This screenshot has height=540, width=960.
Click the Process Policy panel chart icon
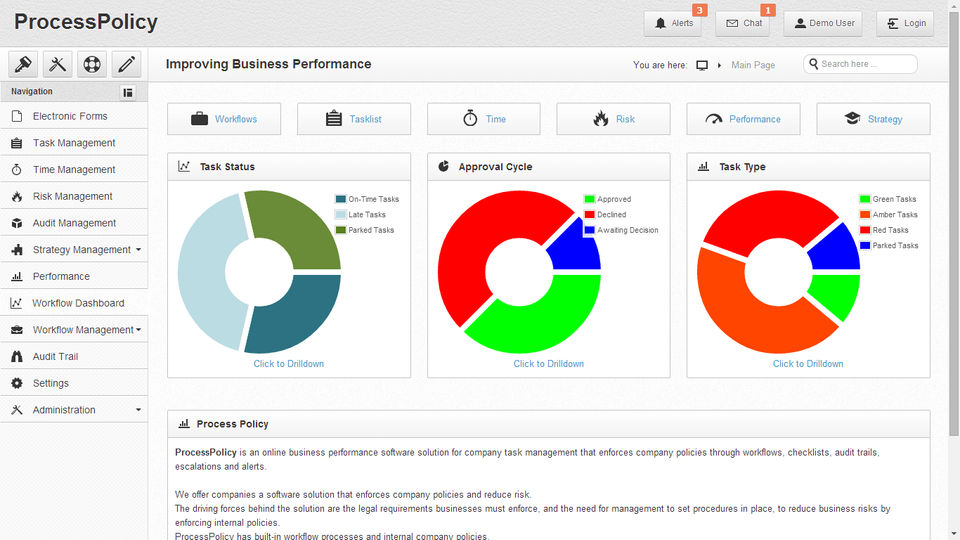coord(184,424)
